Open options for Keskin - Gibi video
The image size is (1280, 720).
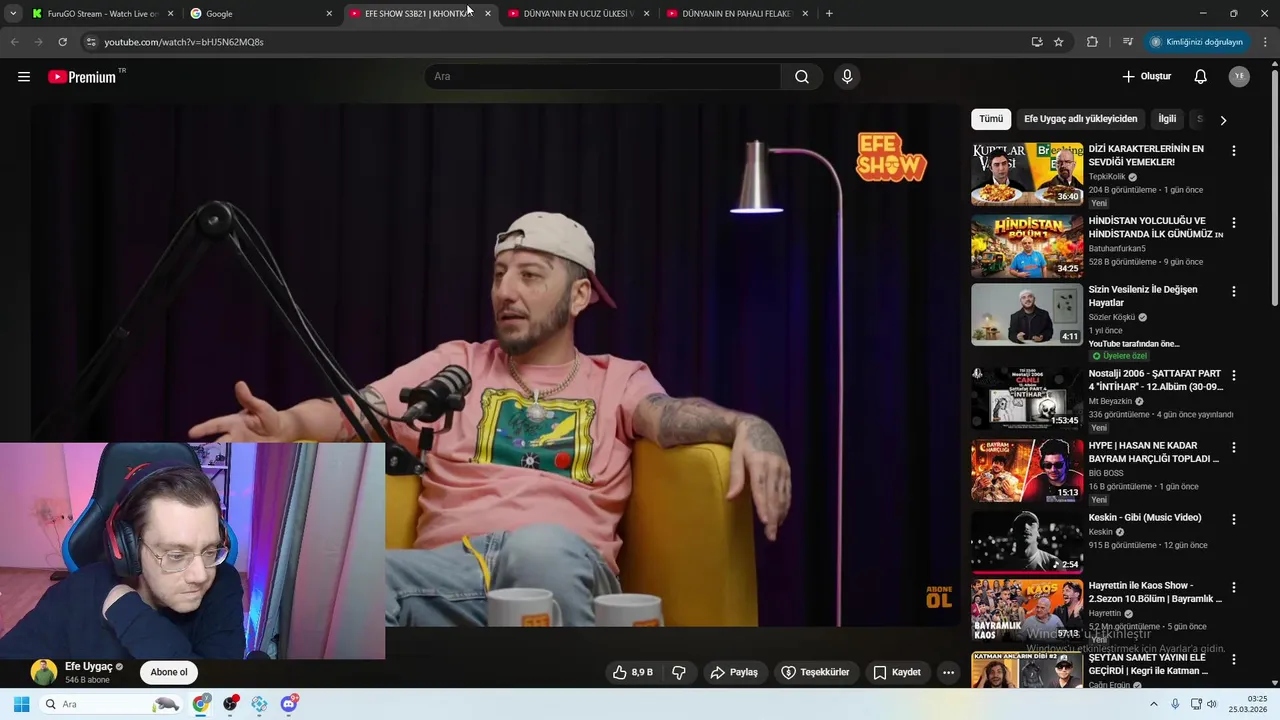coord(1233,520)
